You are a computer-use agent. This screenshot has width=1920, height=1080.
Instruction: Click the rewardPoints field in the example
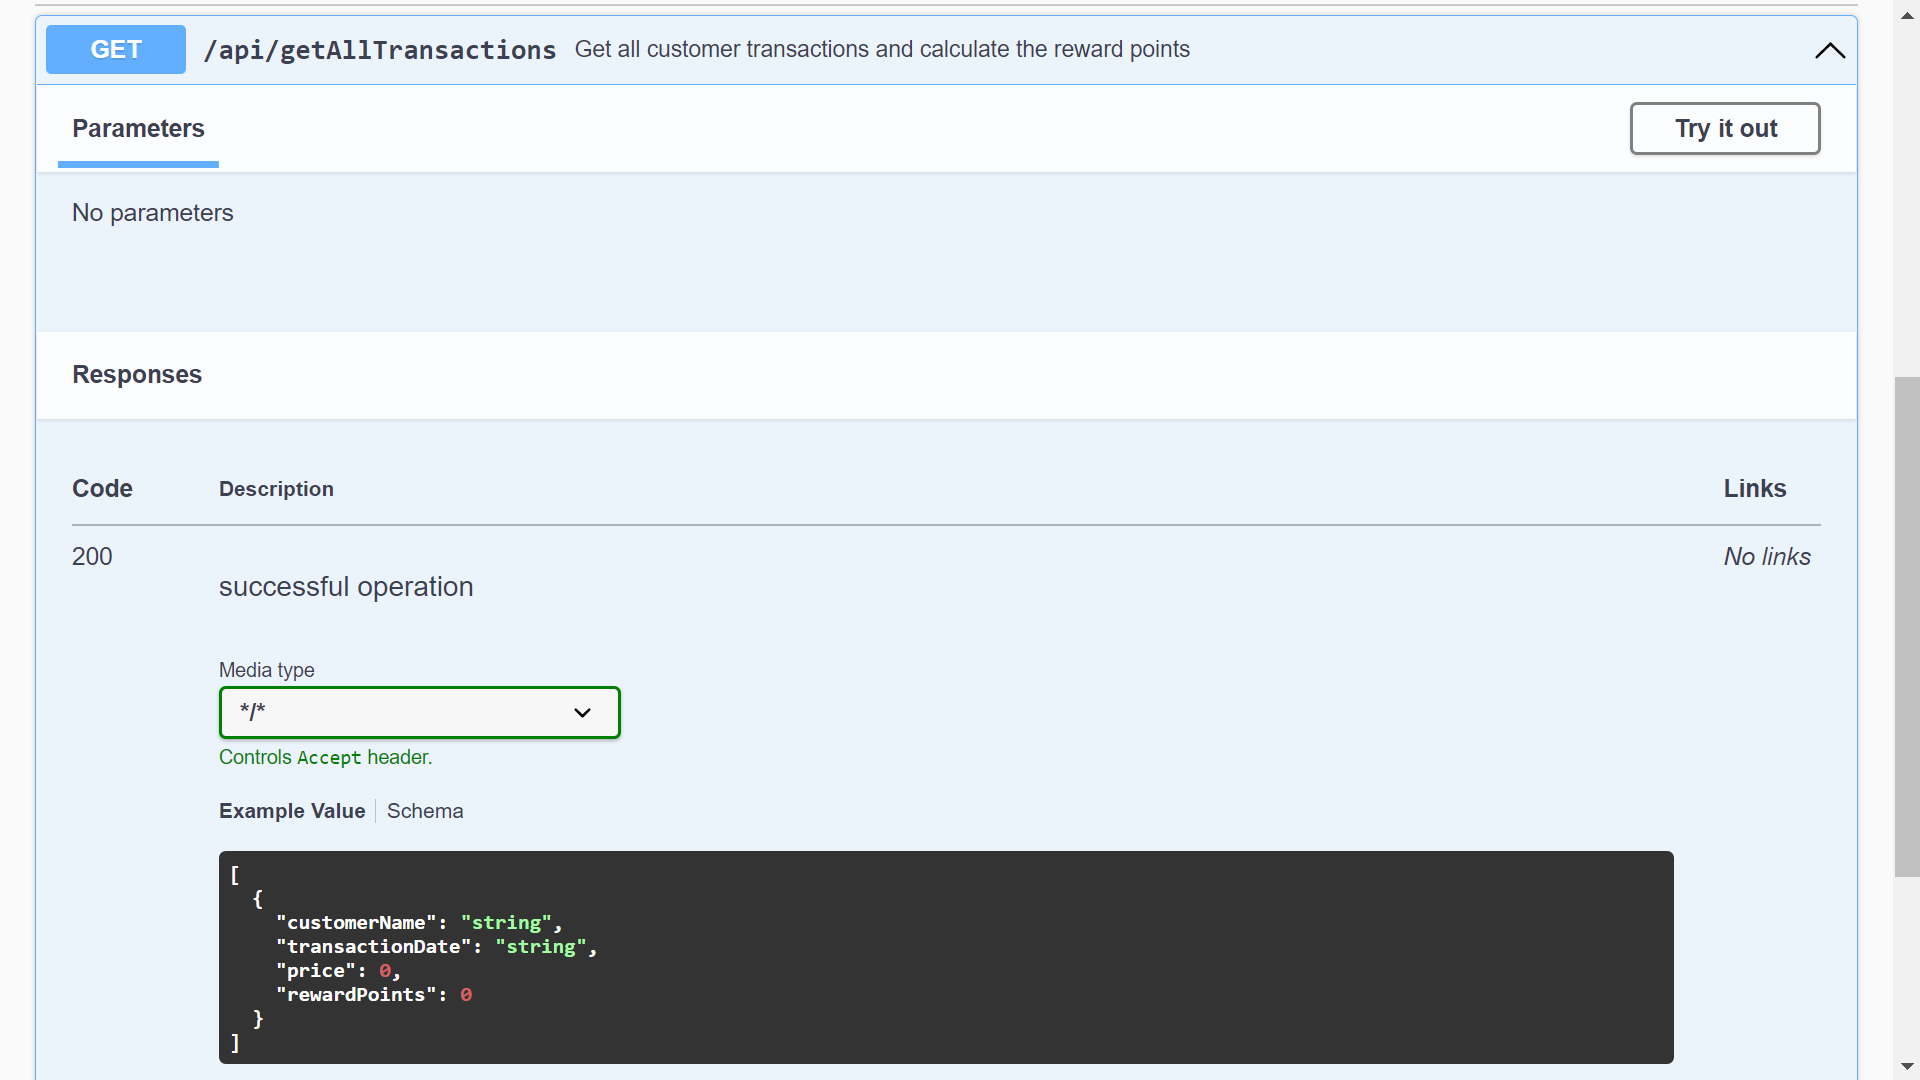pos(359,994)
